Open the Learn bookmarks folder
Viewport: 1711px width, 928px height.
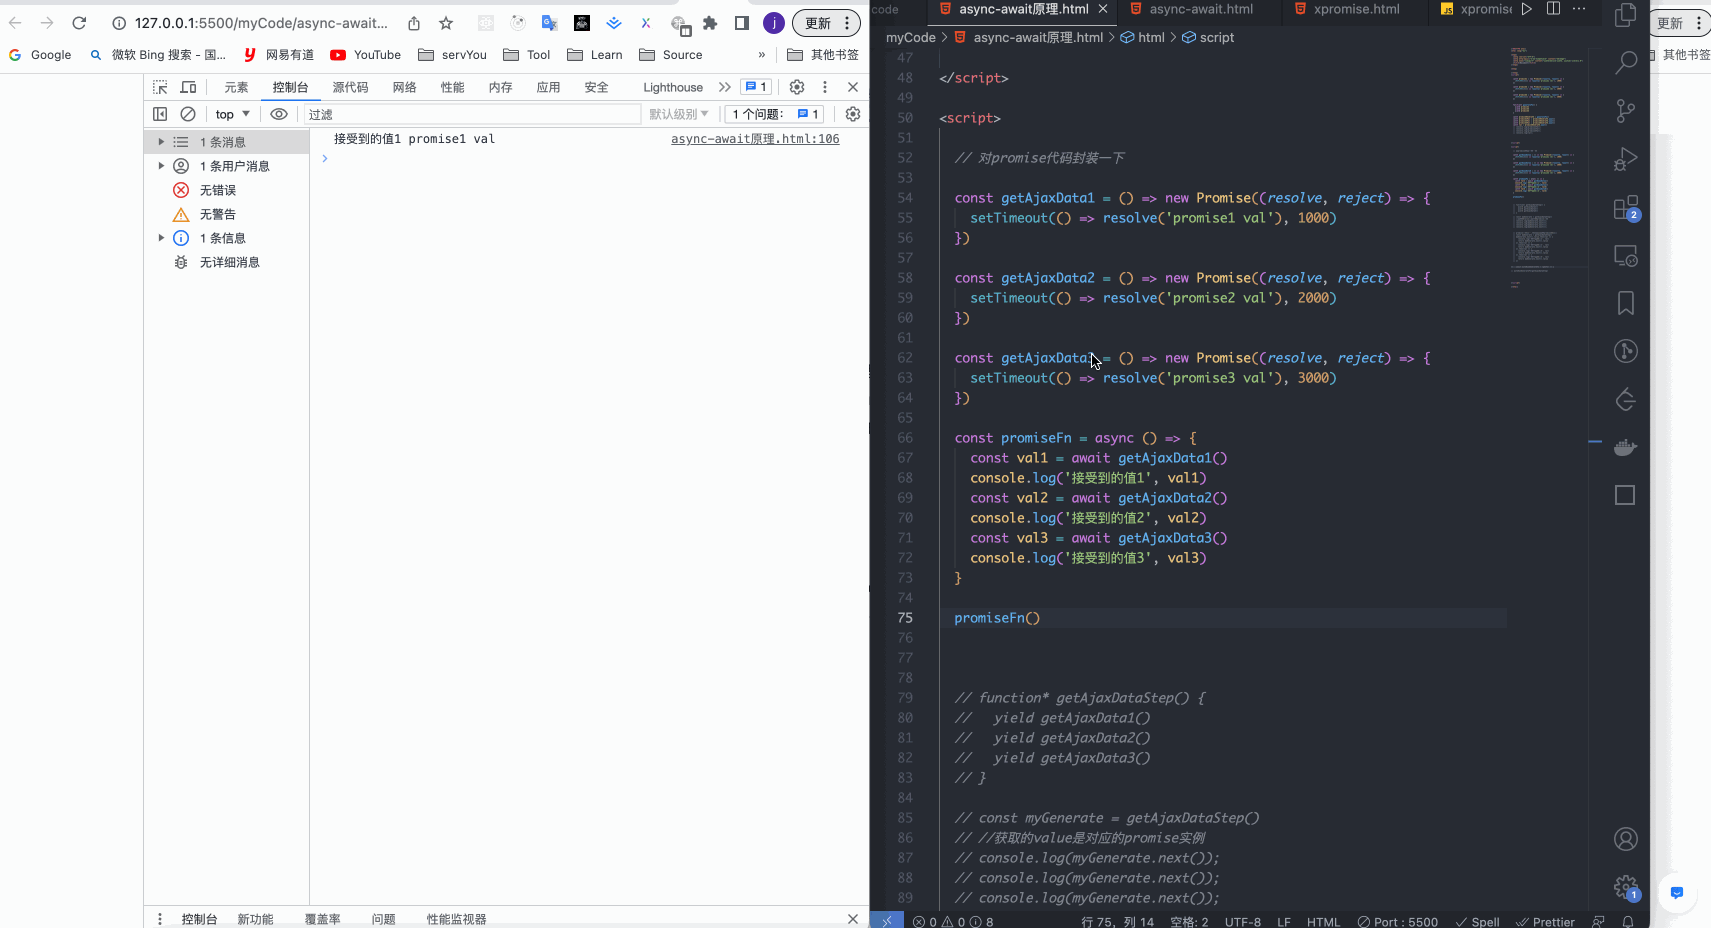[594, 55]
